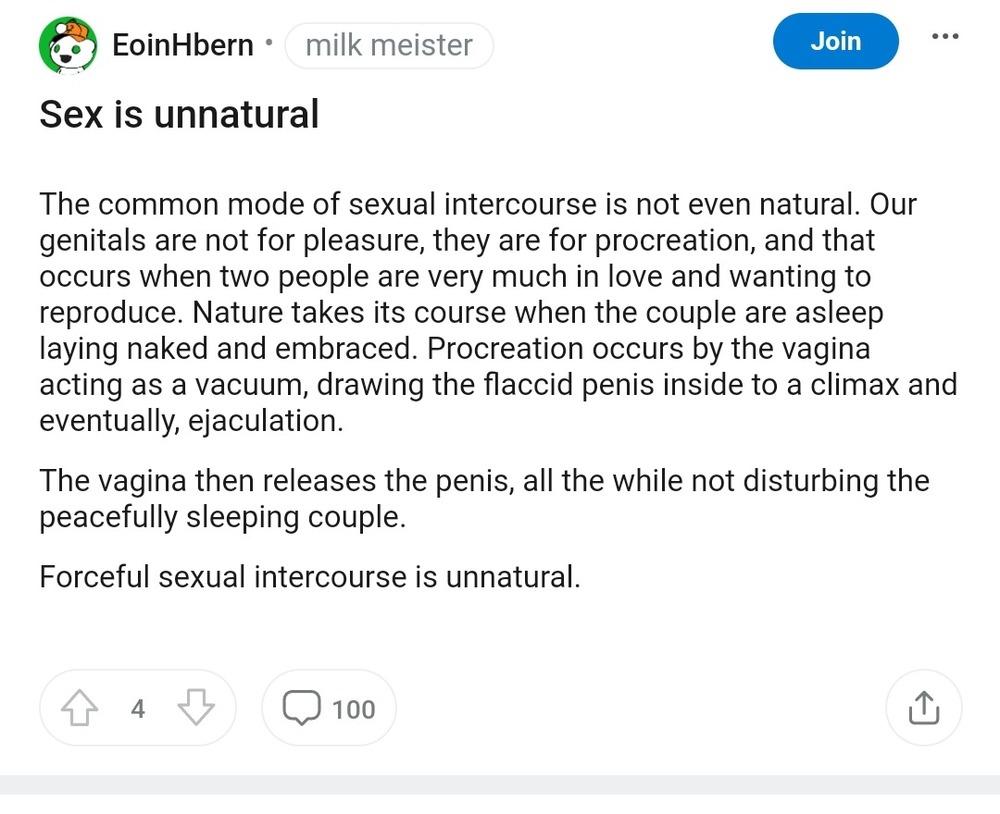1000x814 pixels.
Task: Click the orange hat on the avatar
Action: pyautogui.click(x=78, y=33)
